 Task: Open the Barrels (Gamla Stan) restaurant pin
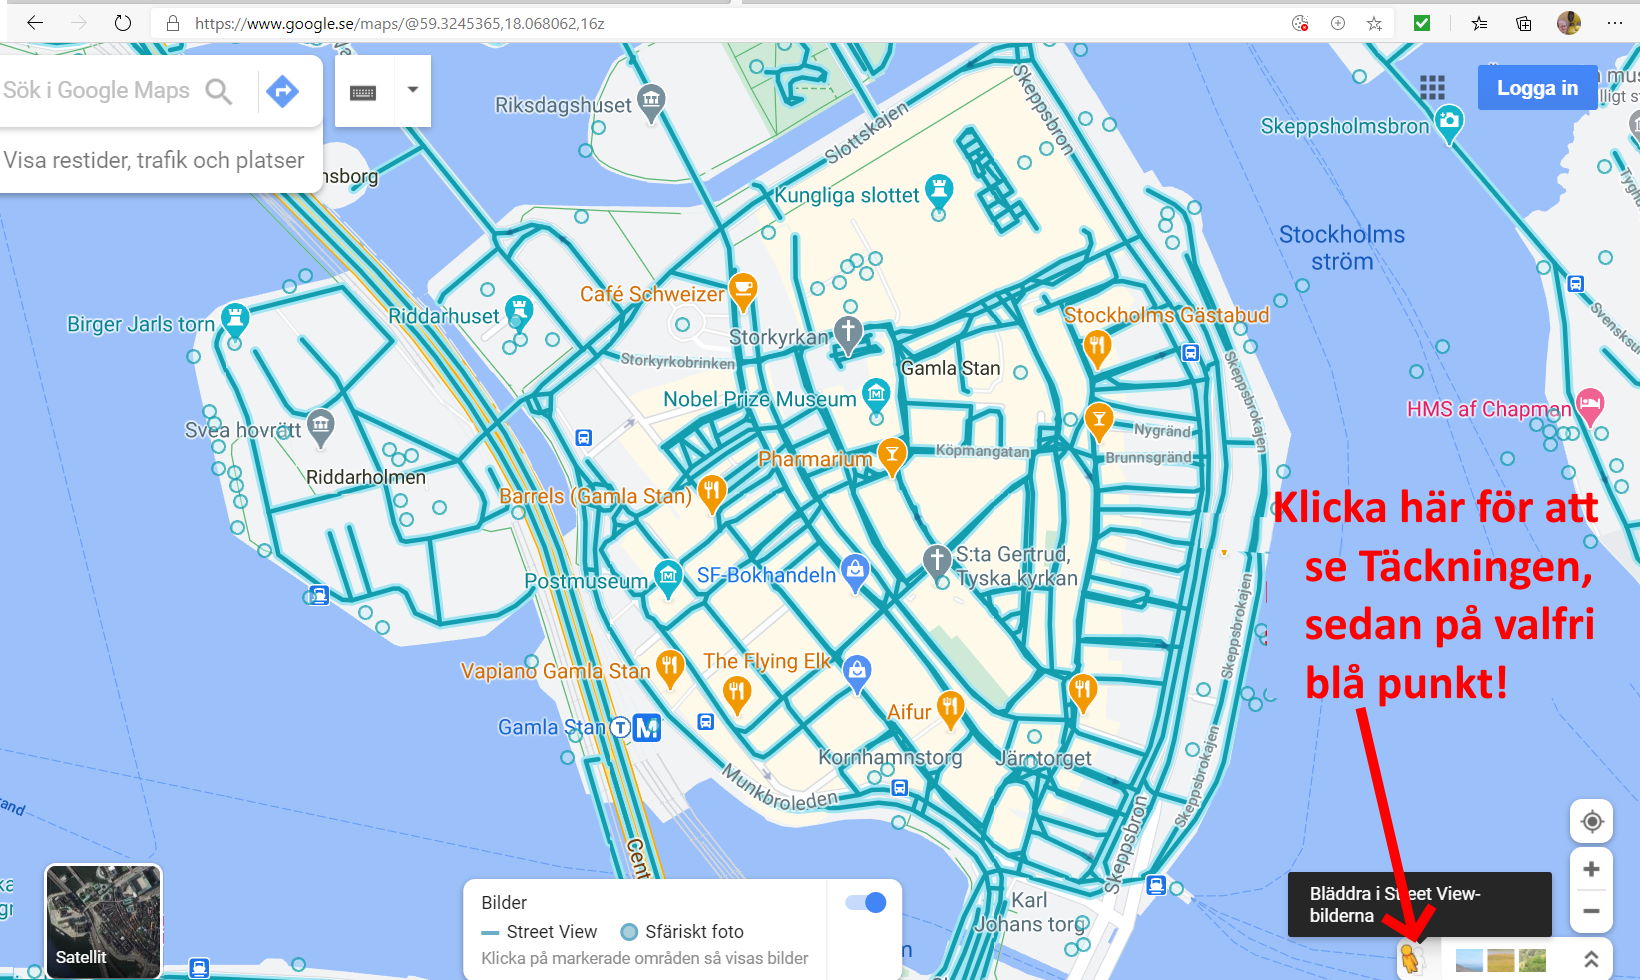click(x=711, y=494)
